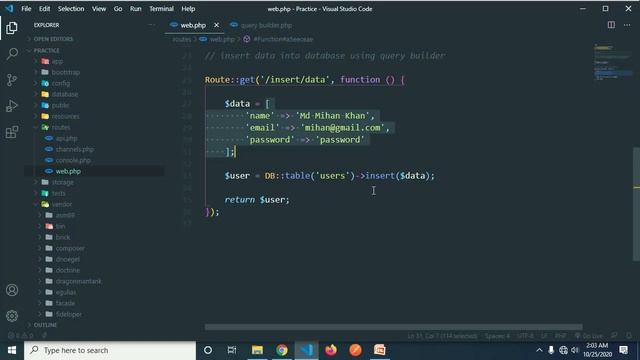
Task: Open console.php in the file tree
Action: pyautogui.click(x=73, y=160)
